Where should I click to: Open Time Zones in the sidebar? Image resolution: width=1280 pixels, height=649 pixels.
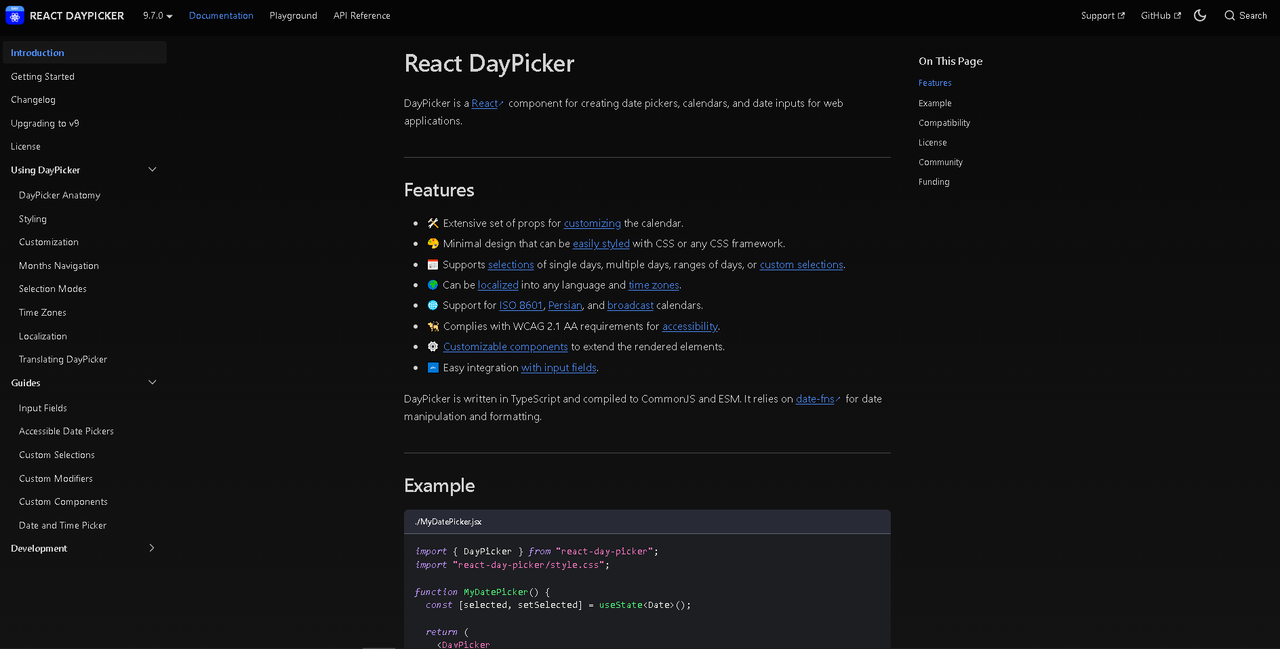tap(43, 313)
